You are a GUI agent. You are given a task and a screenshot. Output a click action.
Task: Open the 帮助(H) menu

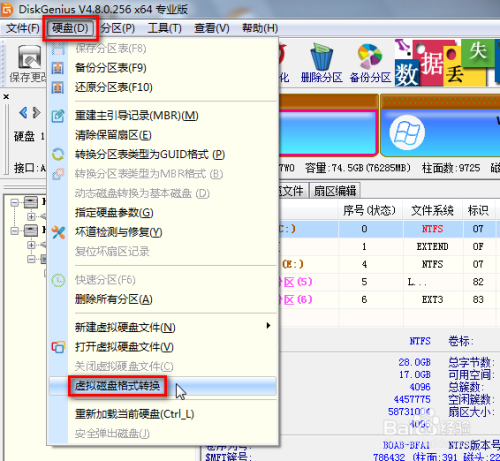(x=260, y=28)
